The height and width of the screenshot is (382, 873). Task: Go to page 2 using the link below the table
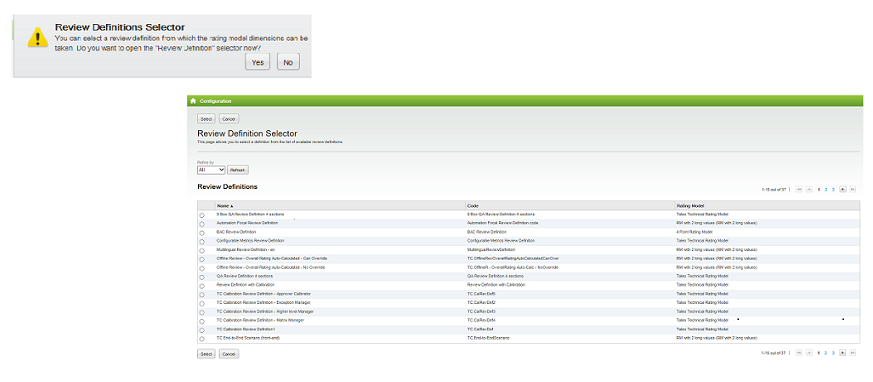[x=826, y=352]
